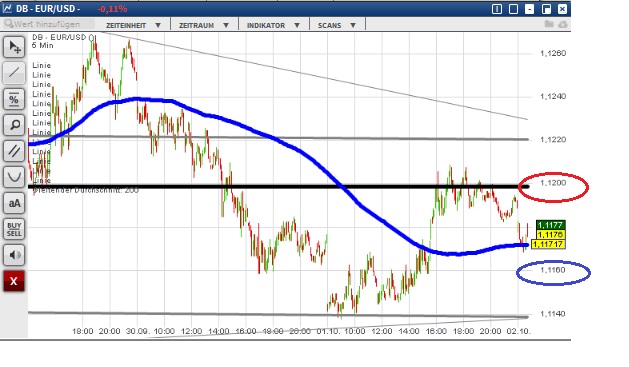Click the red X delete drawings button
Viewport: 629px width, 367px height.
coord(14,281)
